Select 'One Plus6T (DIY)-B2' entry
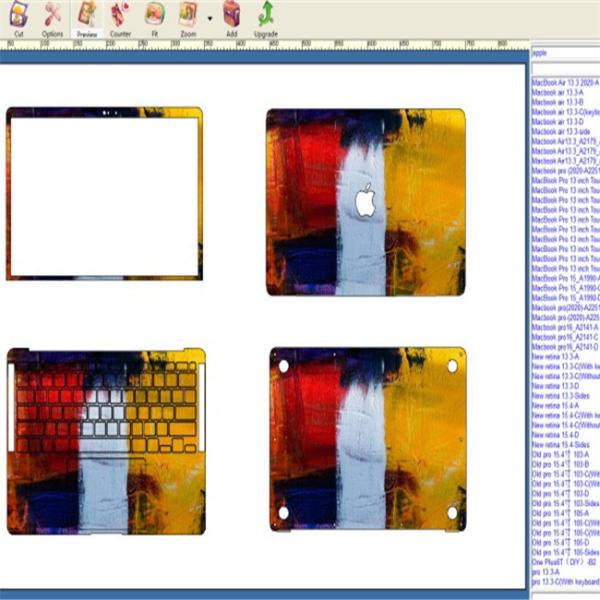The image size is (600, 600). (x=564, y=562)
